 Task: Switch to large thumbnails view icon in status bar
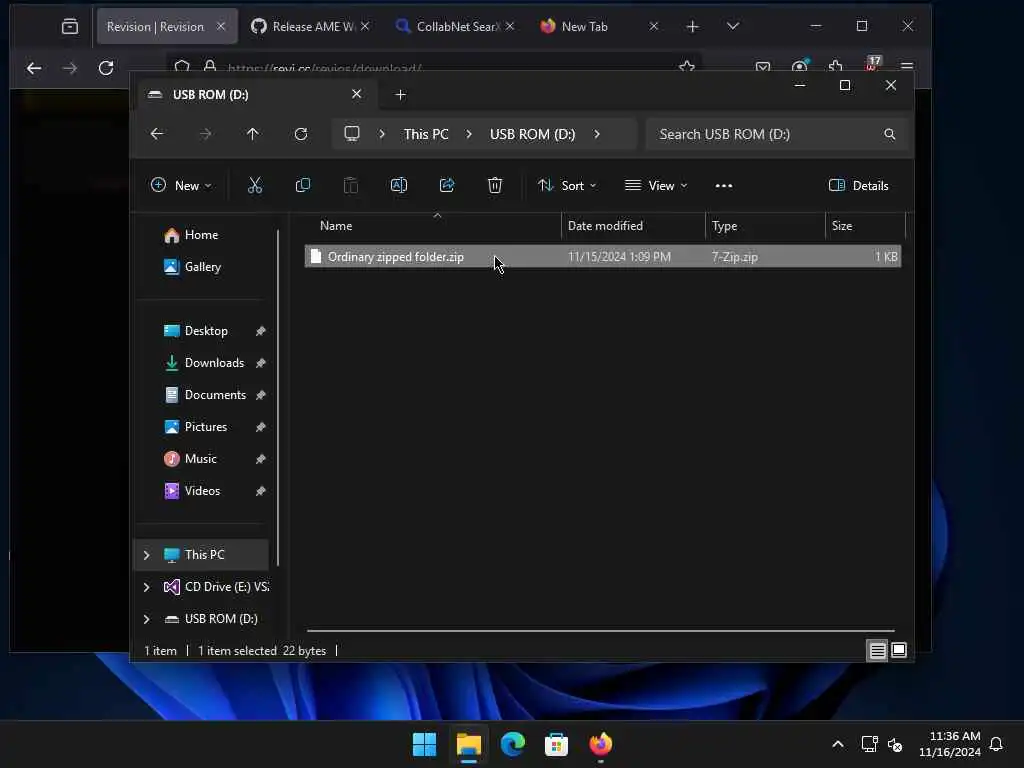point(899,650)
